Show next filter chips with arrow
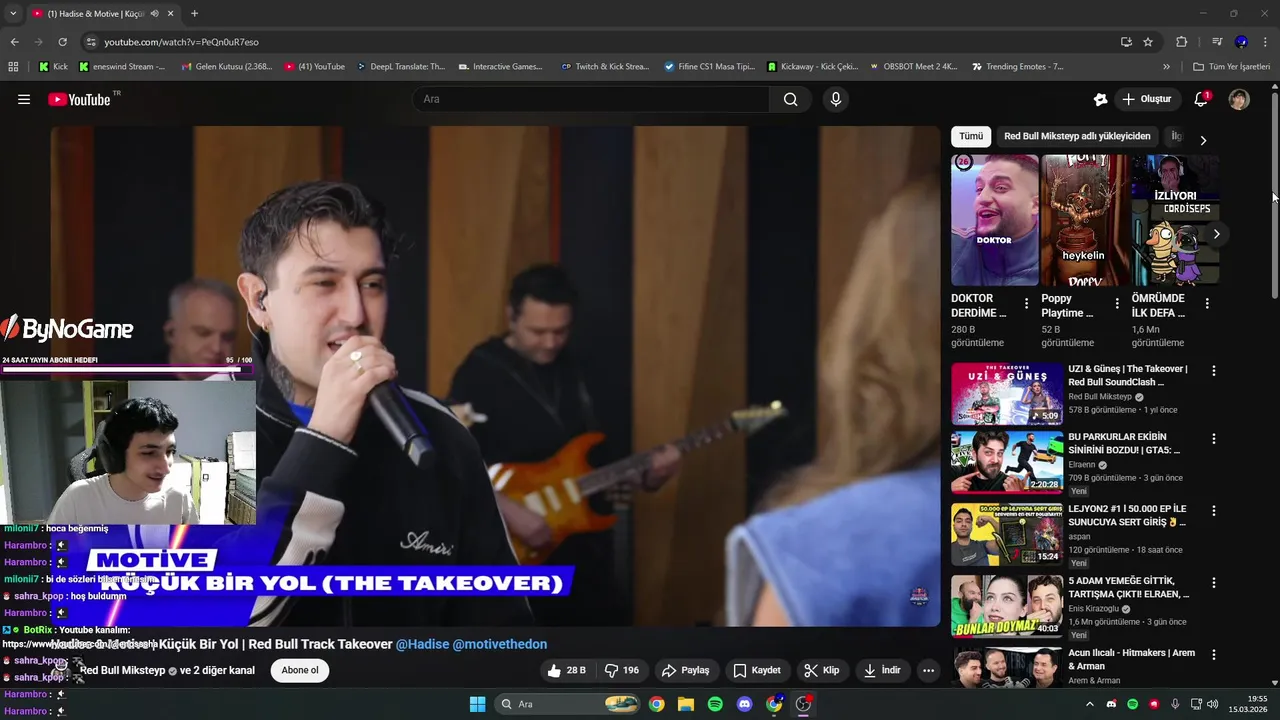1280x720 pixels. pos(1203,140)
